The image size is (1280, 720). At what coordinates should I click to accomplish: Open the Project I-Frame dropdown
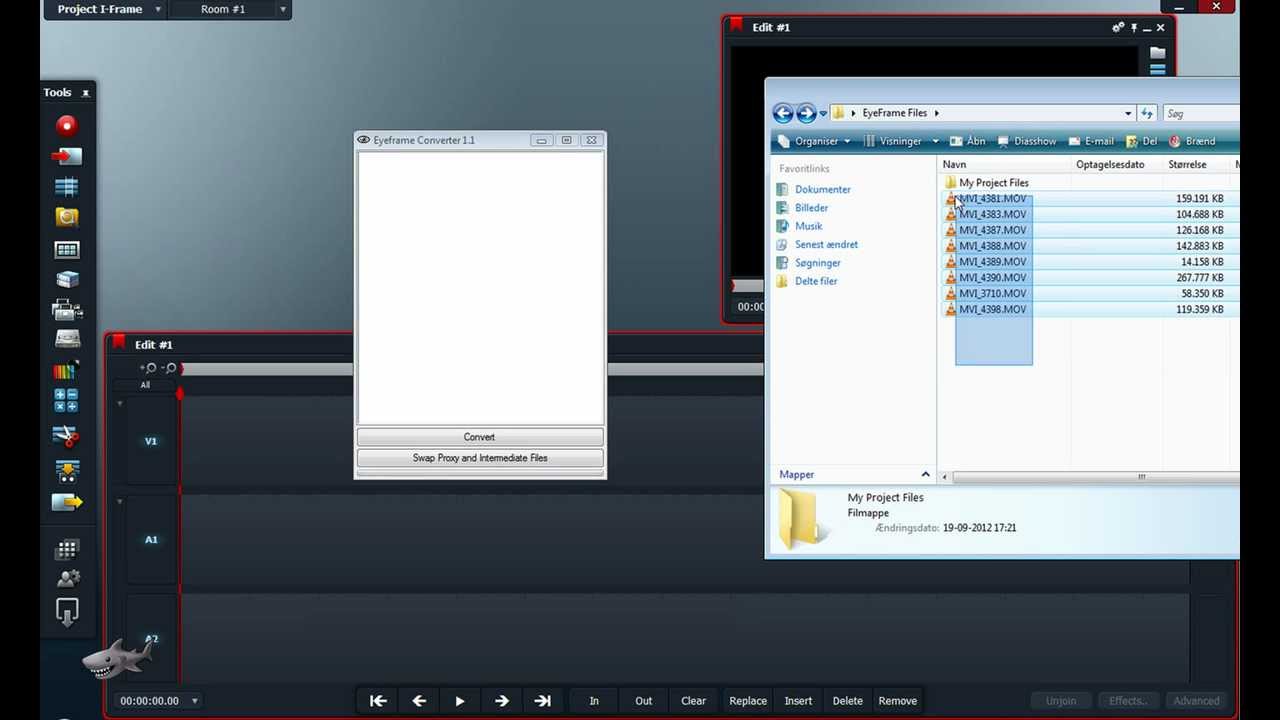157,10
